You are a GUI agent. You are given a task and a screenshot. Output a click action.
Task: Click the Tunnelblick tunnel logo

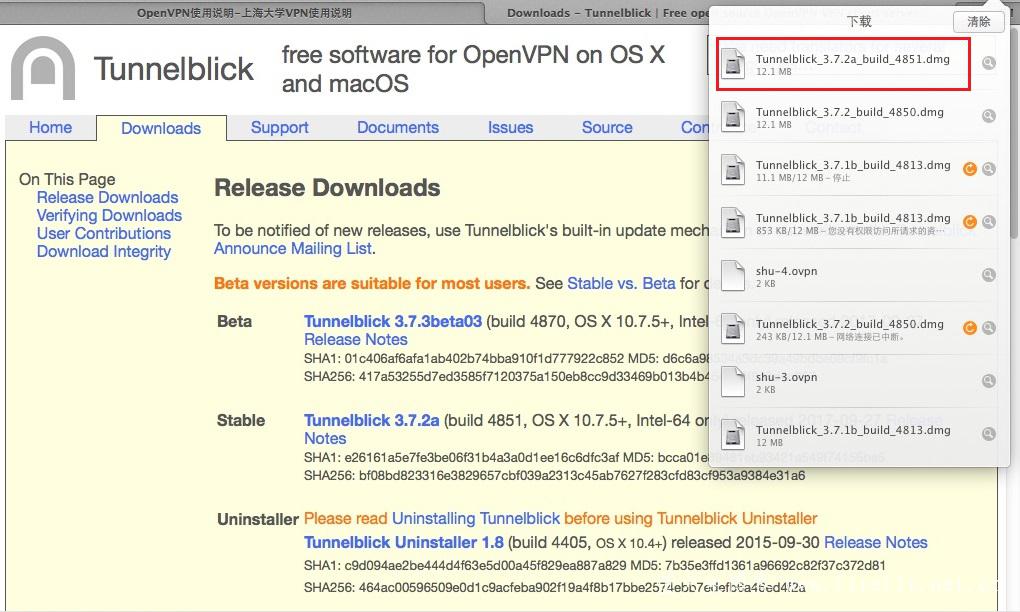(43, 68)
